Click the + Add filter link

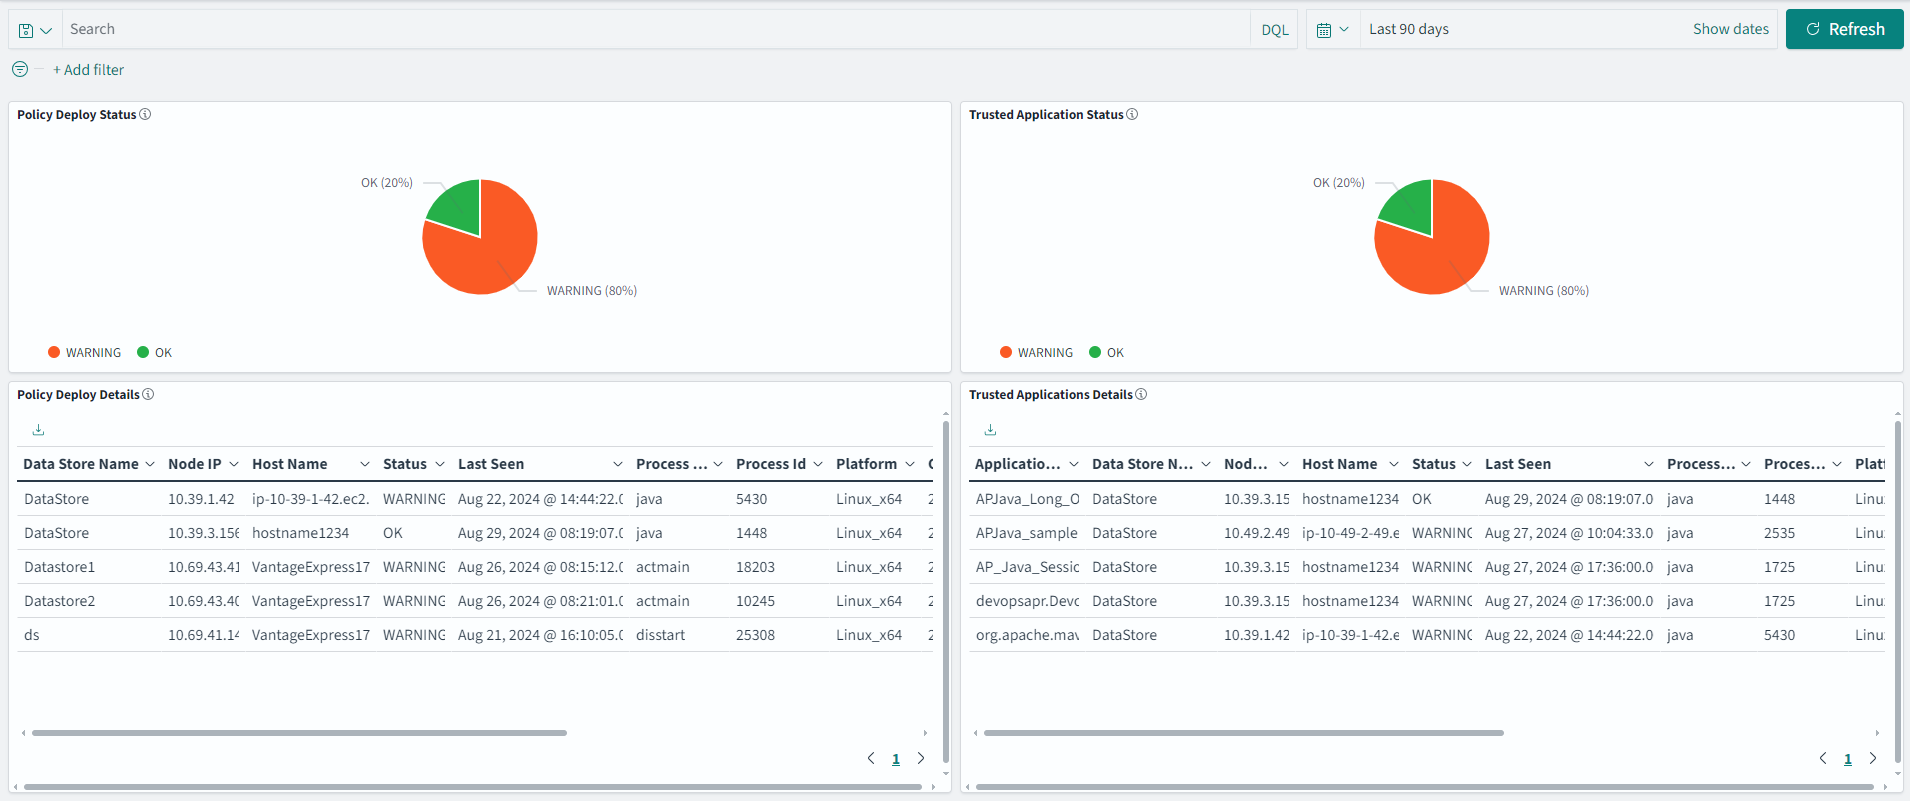[x=88, y=70]
